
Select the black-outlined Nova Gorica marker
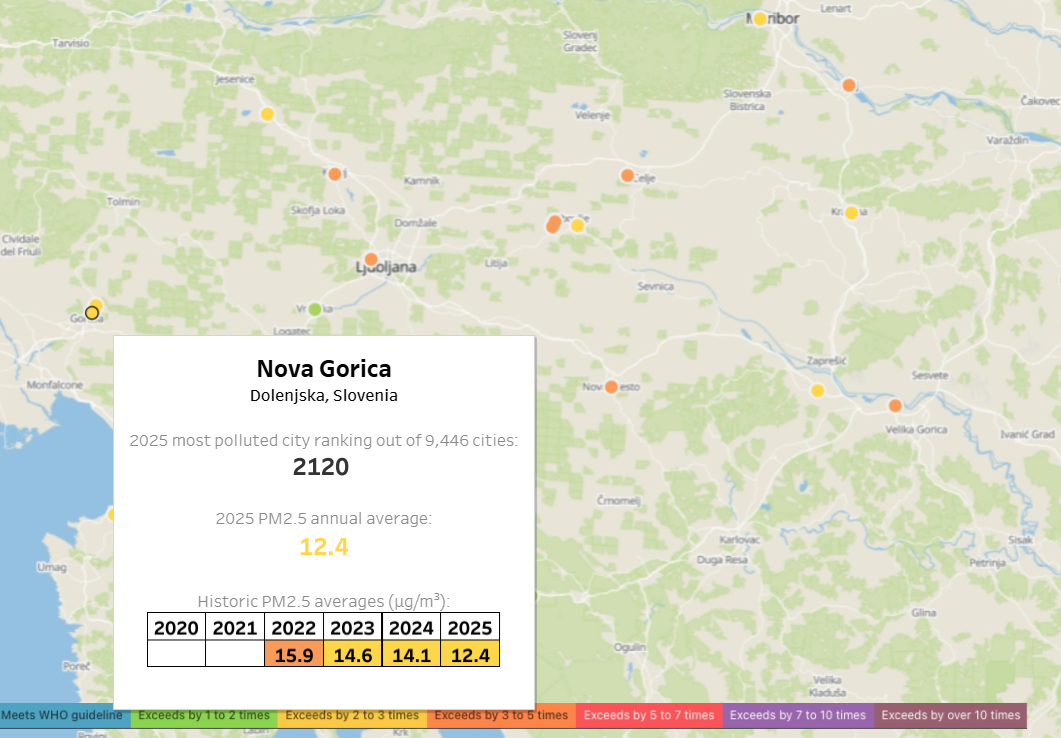pyautogui.click(x=92, y=313)
